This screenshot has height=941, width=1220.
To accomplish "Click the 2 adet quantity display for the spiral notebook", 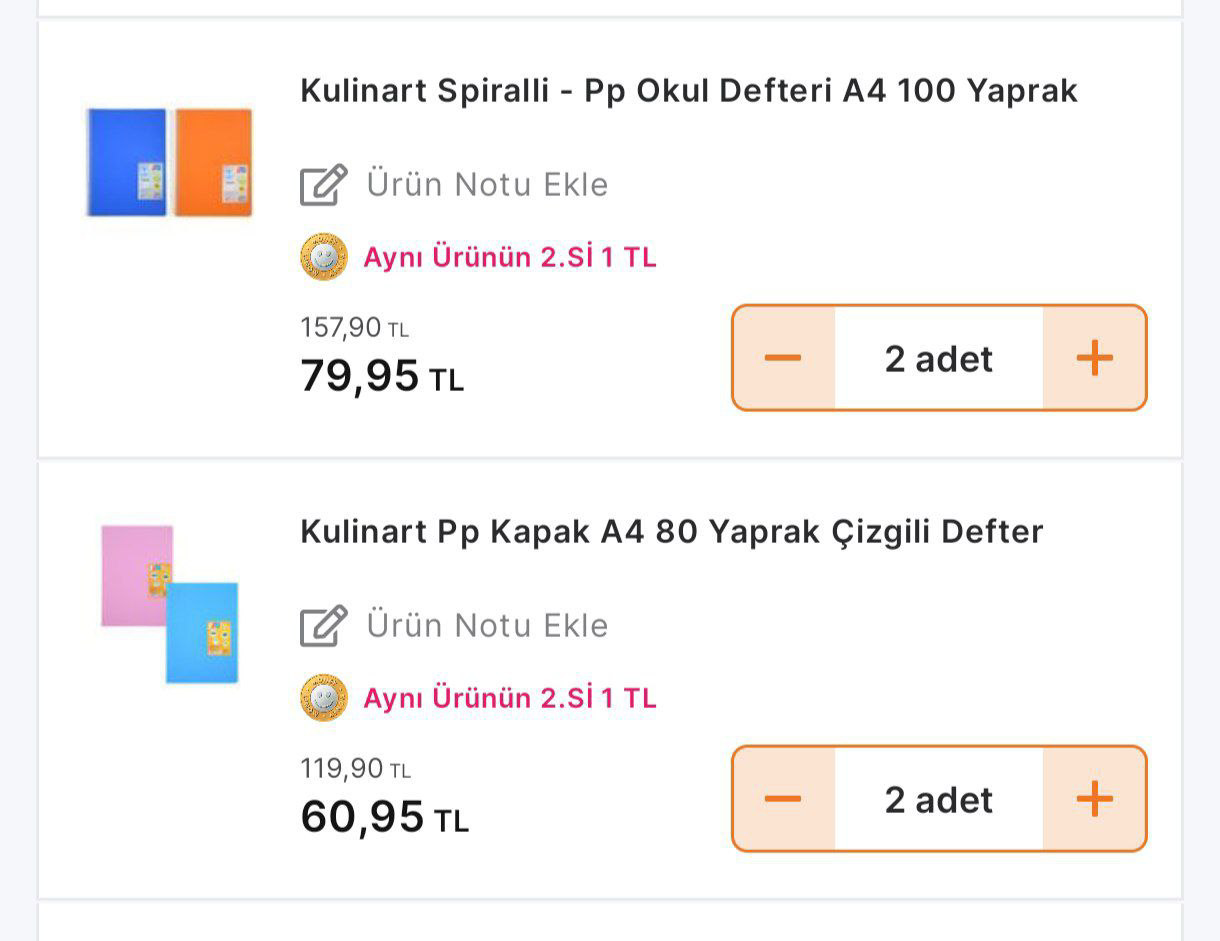I will coord(938,357).
